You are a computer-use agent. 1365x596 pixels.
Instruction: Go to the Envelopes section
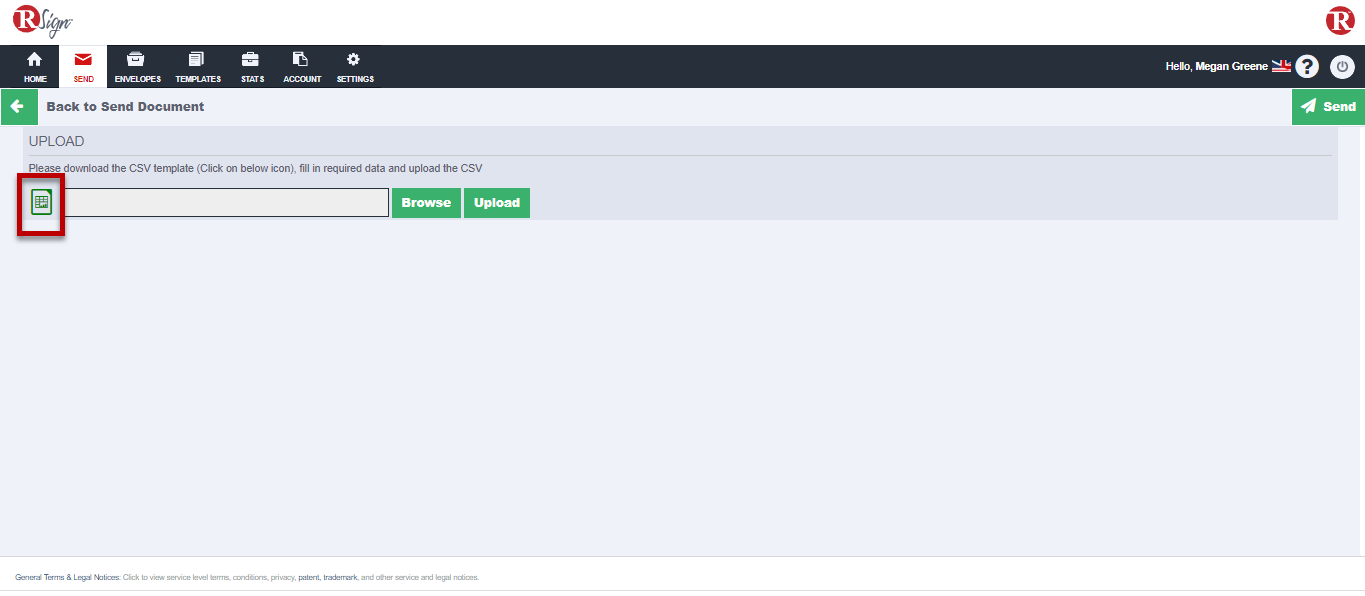point(137,67)
